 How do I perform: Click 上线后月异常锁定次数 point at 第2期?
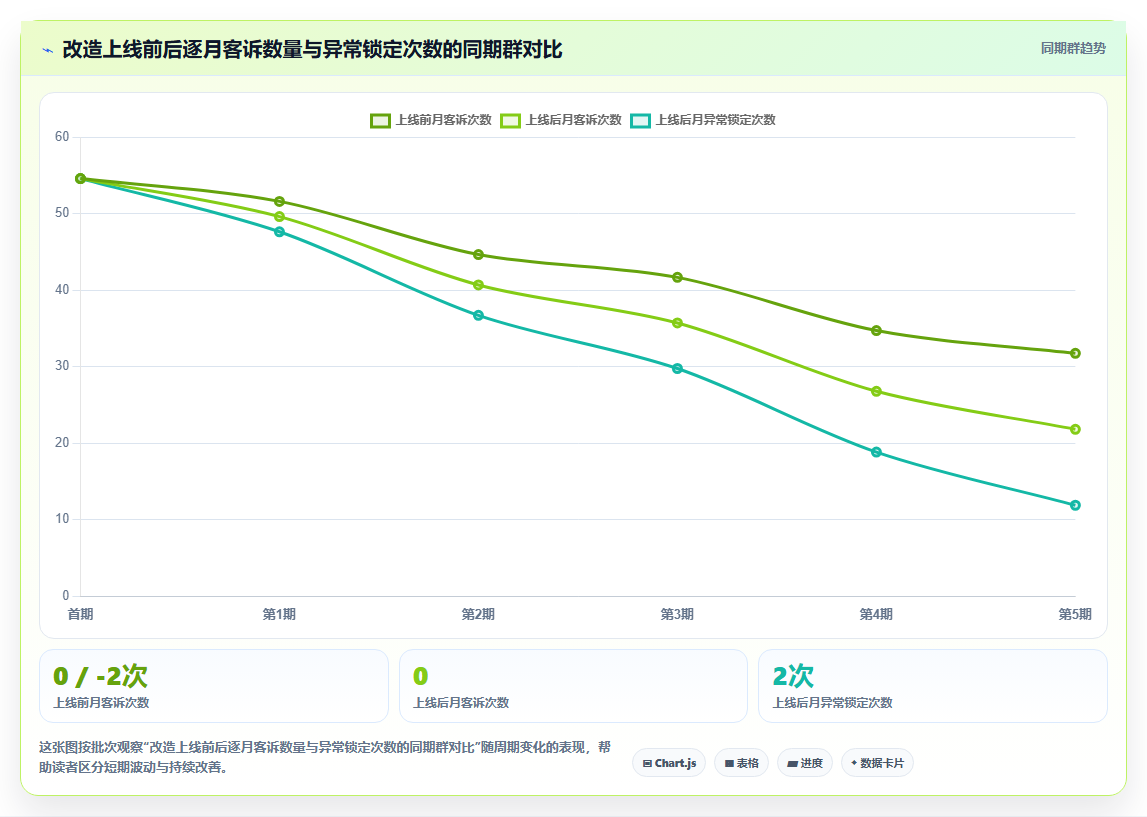tap(478, 315)
